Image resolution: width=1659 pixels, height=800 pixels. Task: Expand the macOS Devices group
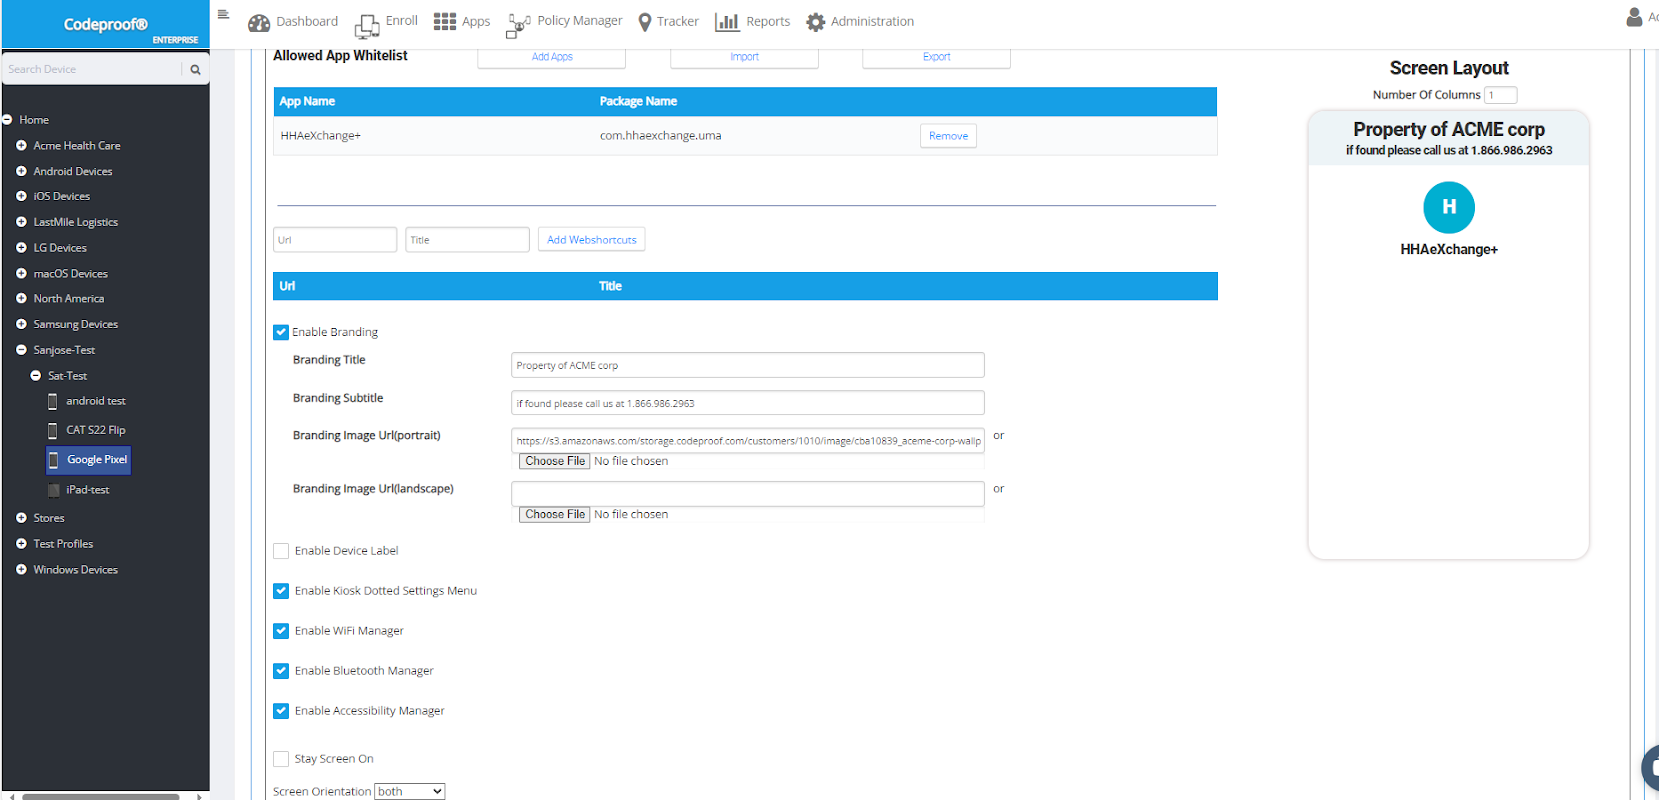(21, 274)
